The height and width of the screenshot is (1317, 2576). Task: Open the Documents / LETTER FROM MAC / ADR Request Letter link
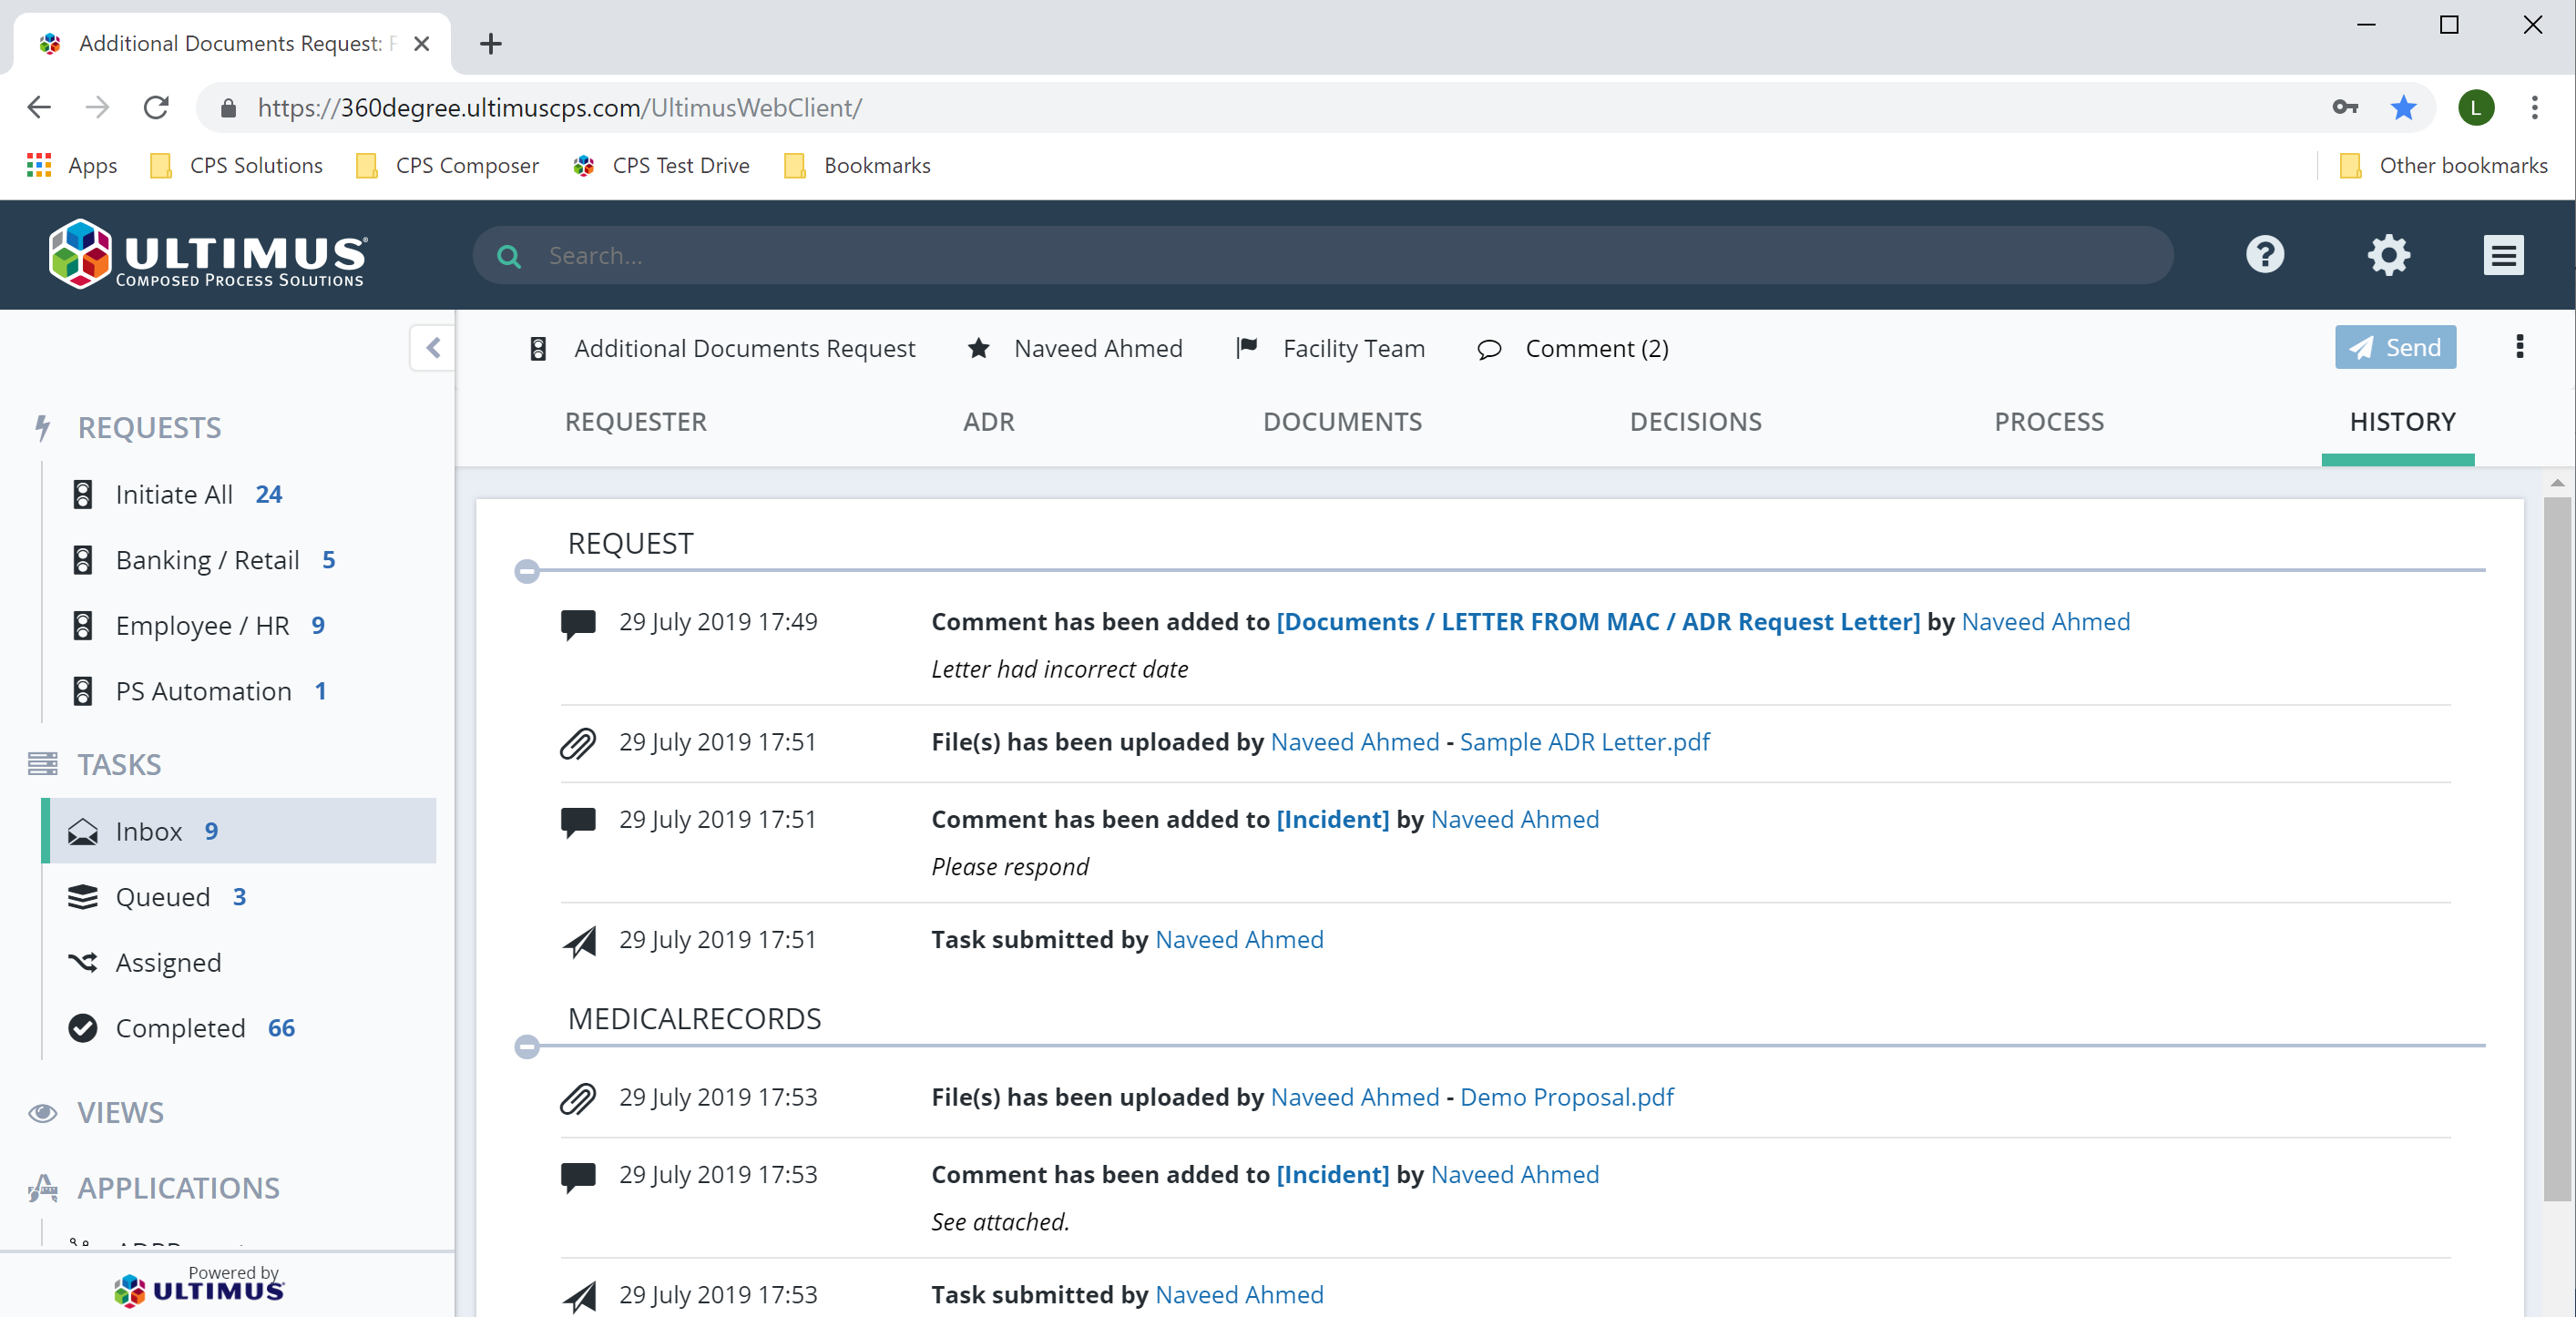pos(1598,621)
